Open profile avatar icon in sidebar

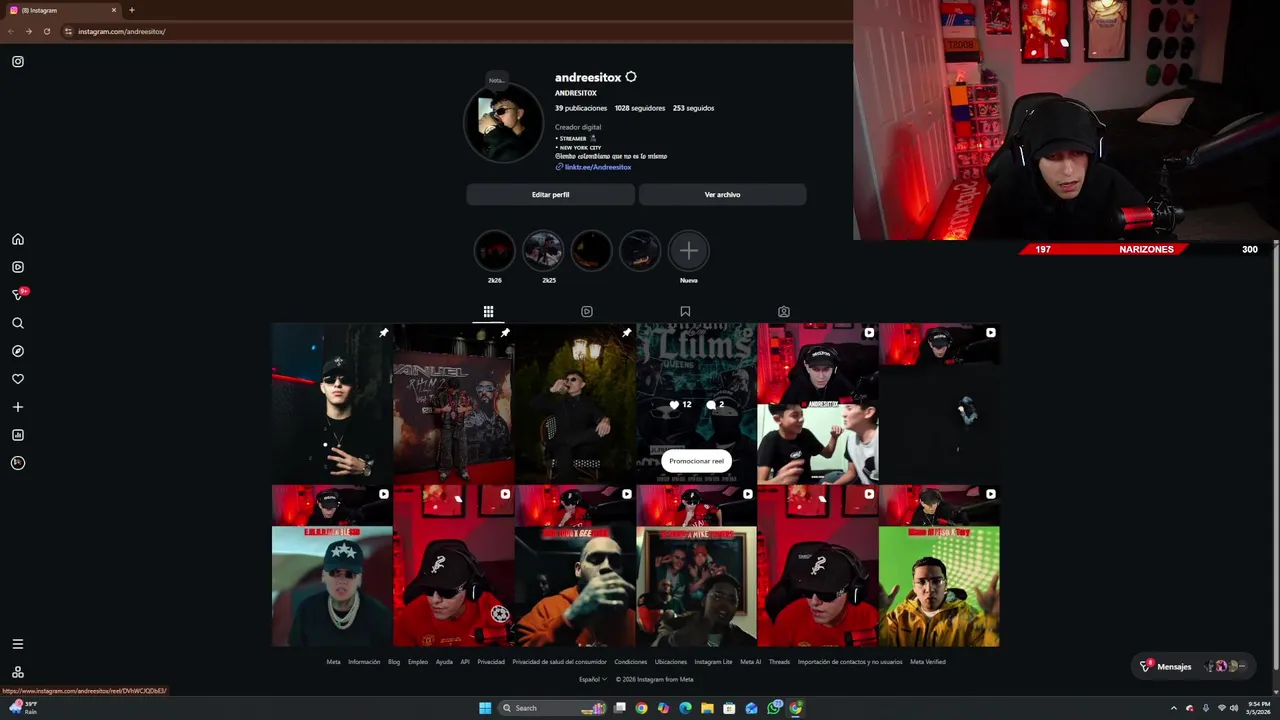[x=18, y=463]
